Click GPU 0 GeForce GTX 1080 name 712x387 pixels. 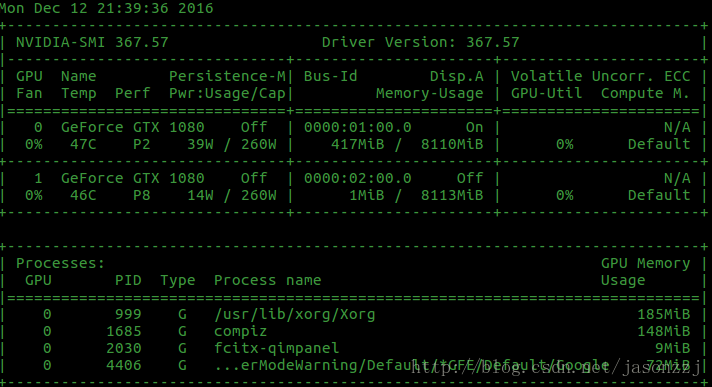pyautogui.click(x=133, y=127)
